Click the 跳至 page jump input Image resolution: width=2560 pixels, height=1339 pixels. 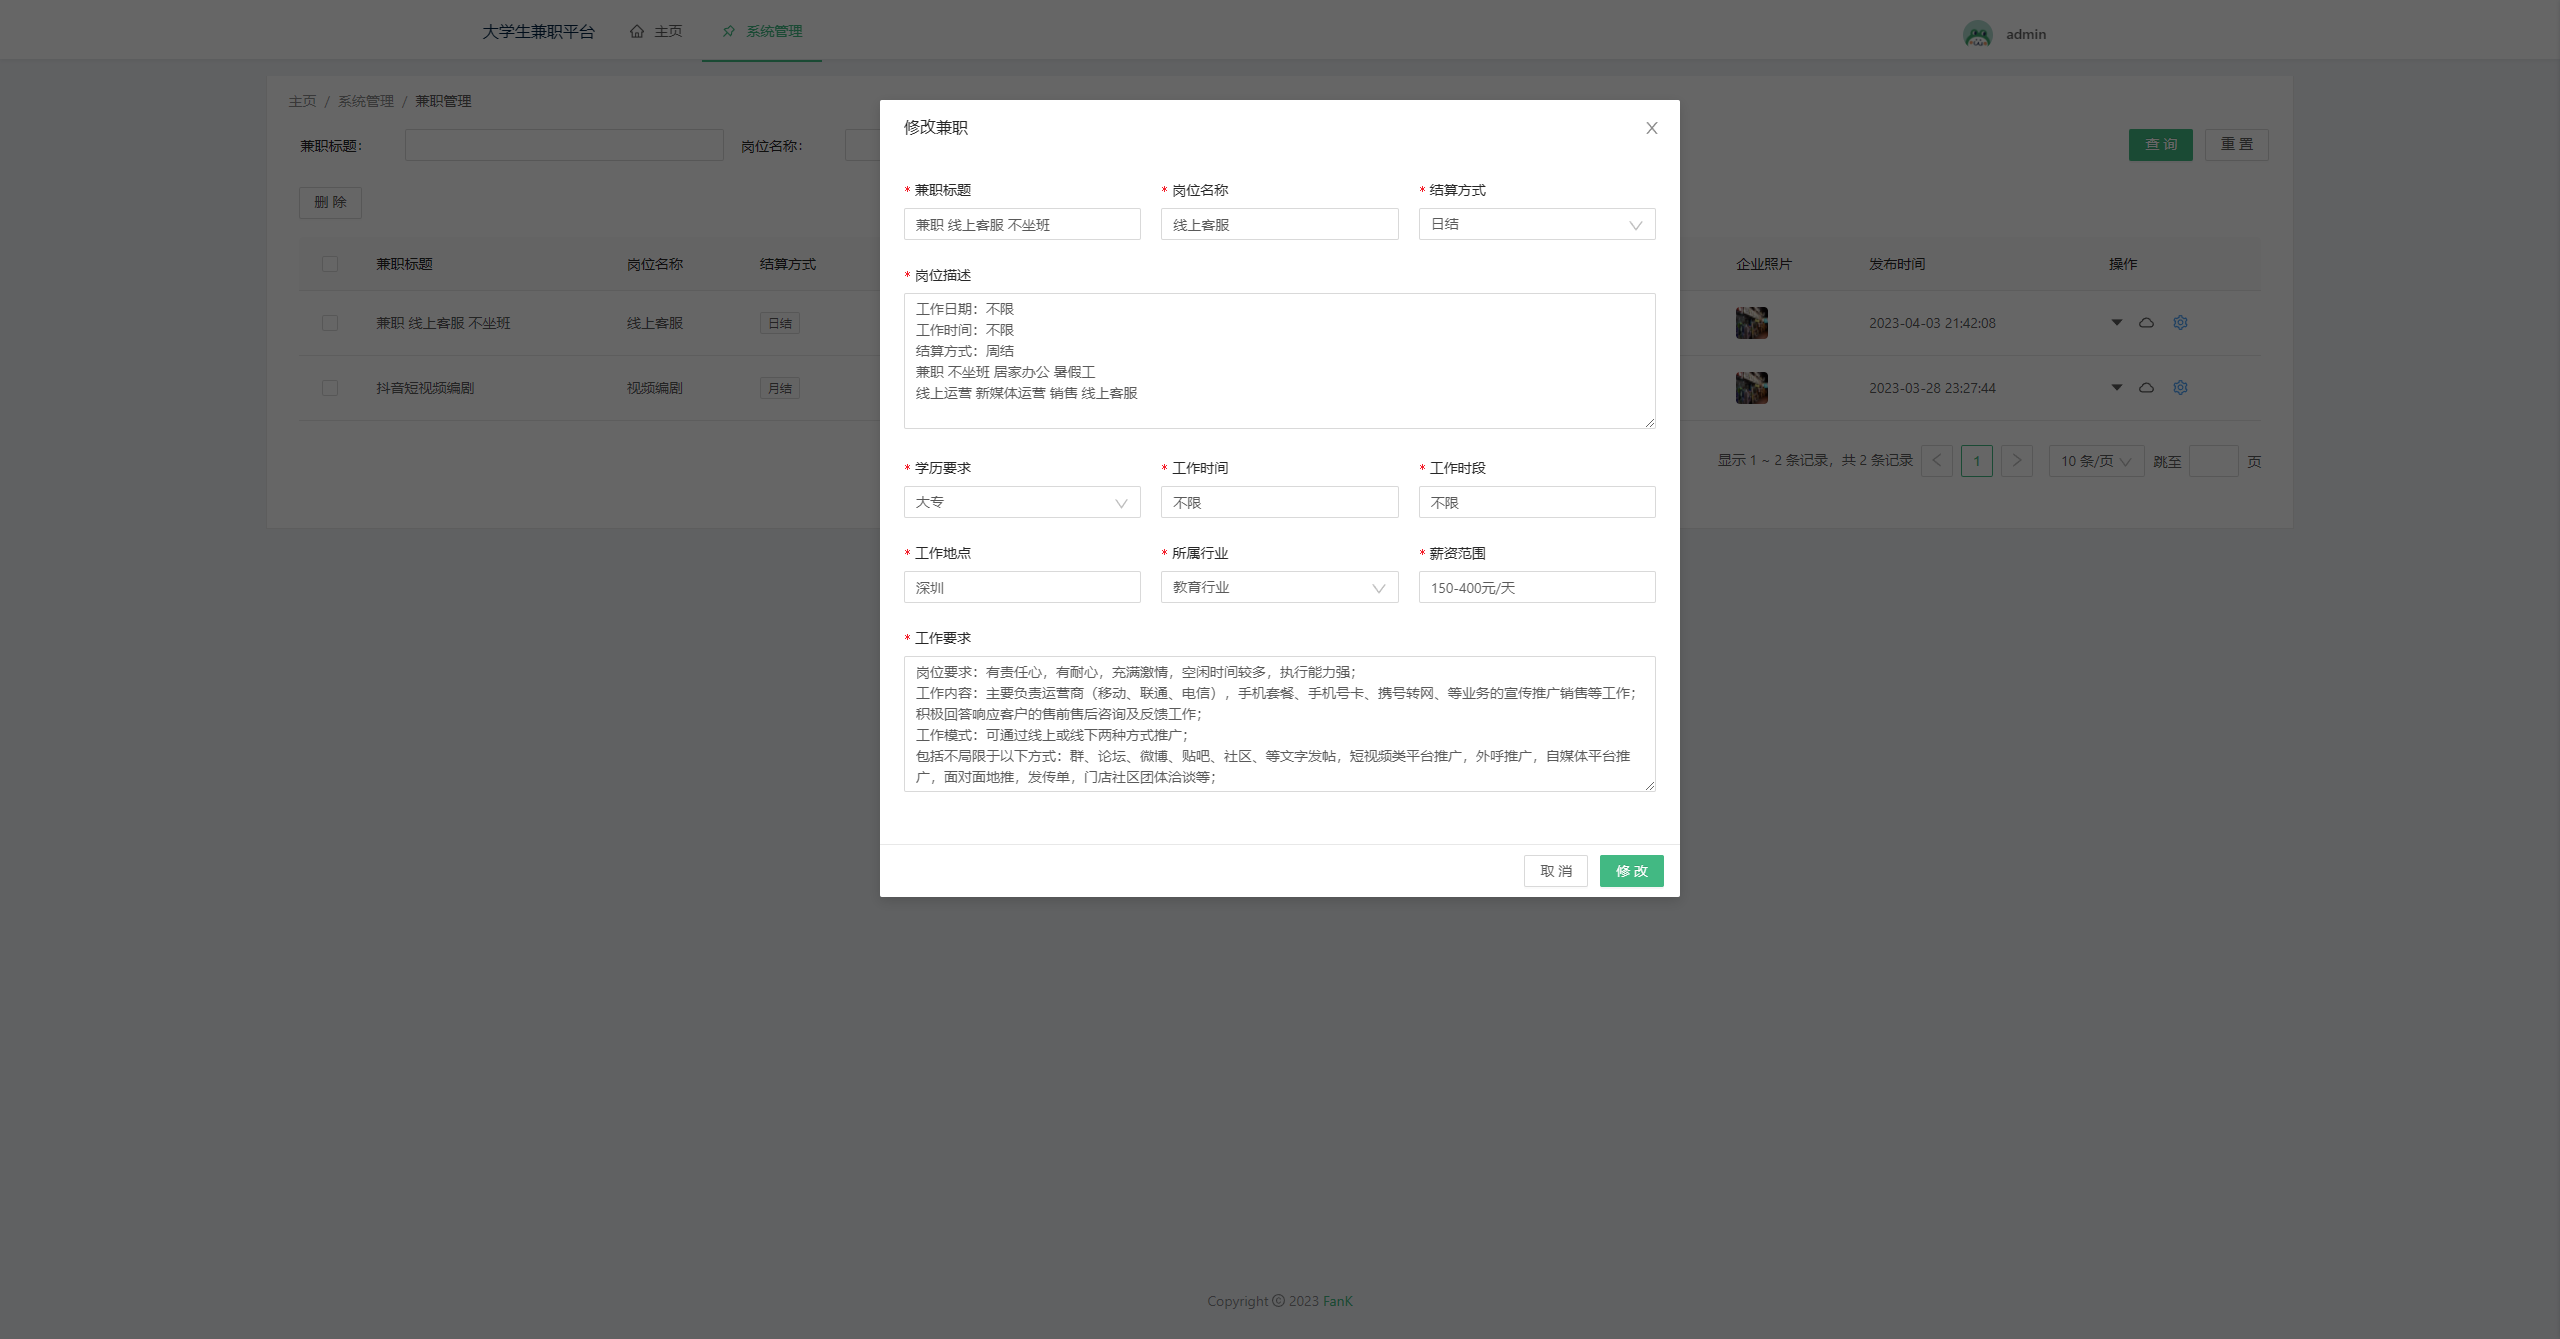click(2213, 461)
